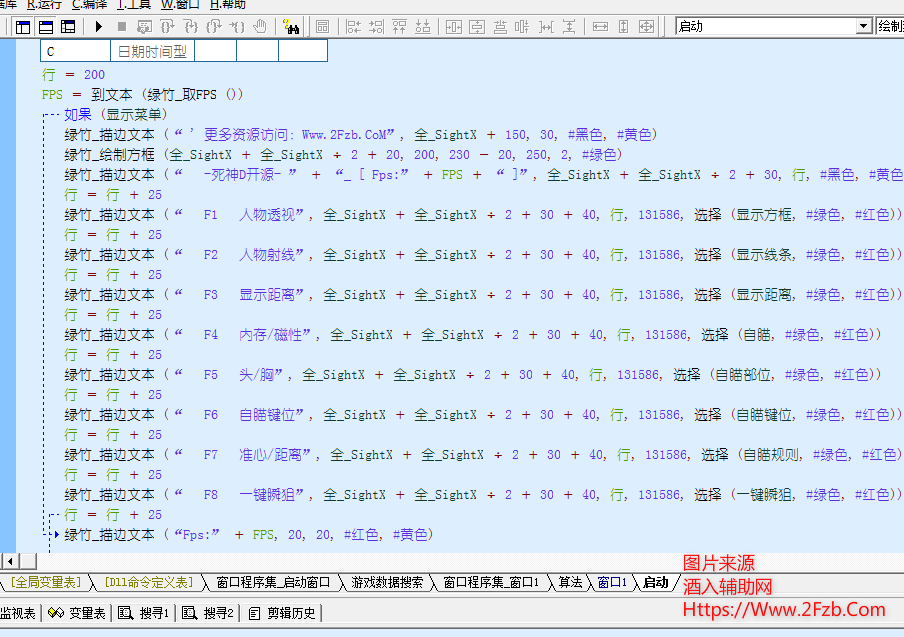Viewport: 904px width, 637px height.
Task: Switch to the 全局变量表 tab
Action: [x=47, y=582]
